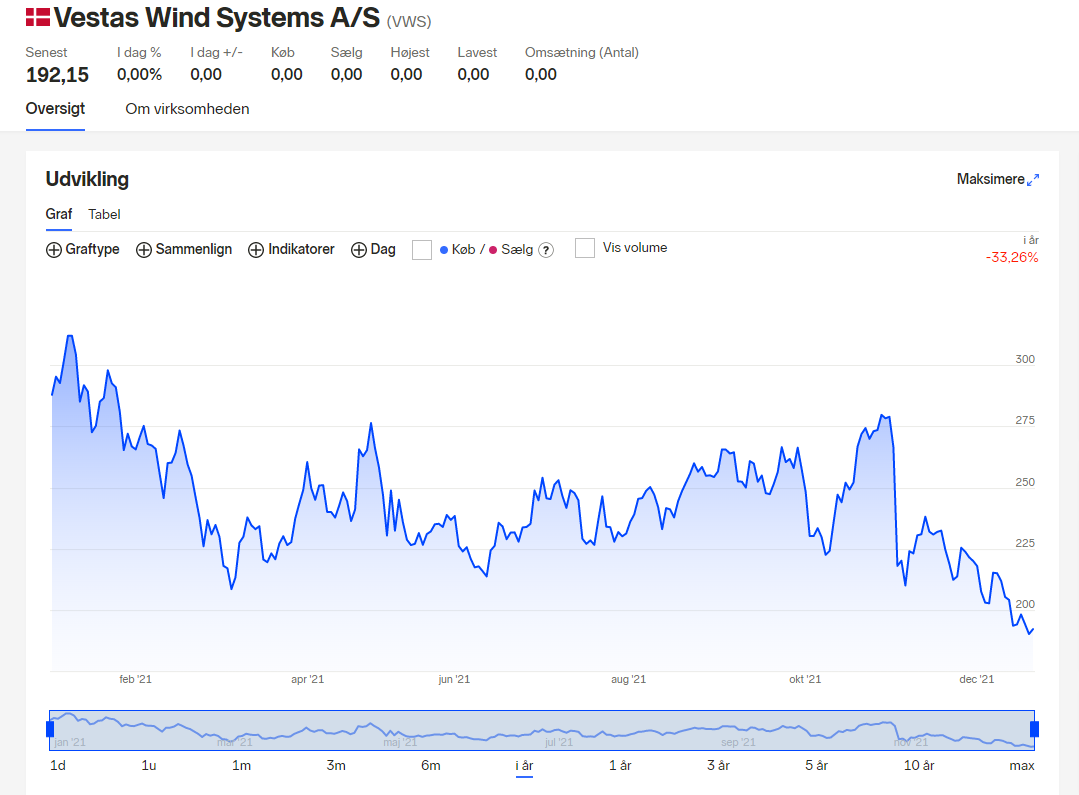Switch to Om virksomheden tab
The height and width of the screenshot is (795, 1079).
[187, 109]
